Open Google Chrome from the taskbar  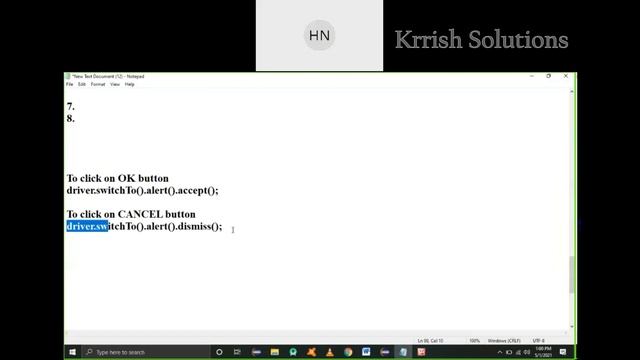(x=348, y=352)
